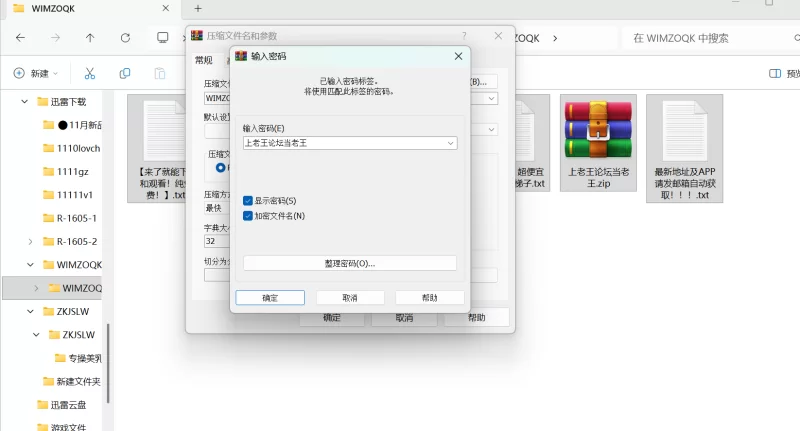The image size is (800, 431).
Task: Close the 压缩文件名和参数 dialog
Action: click(498, 36)
